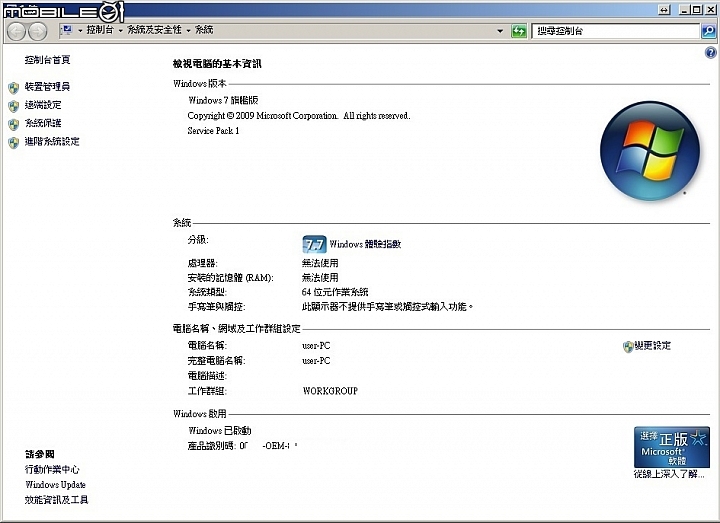Expand dropdown arrow before 控制台 in breadcrumb
Image resolution: width=720 pixels, height=523 pixels.
pos(80,31)
